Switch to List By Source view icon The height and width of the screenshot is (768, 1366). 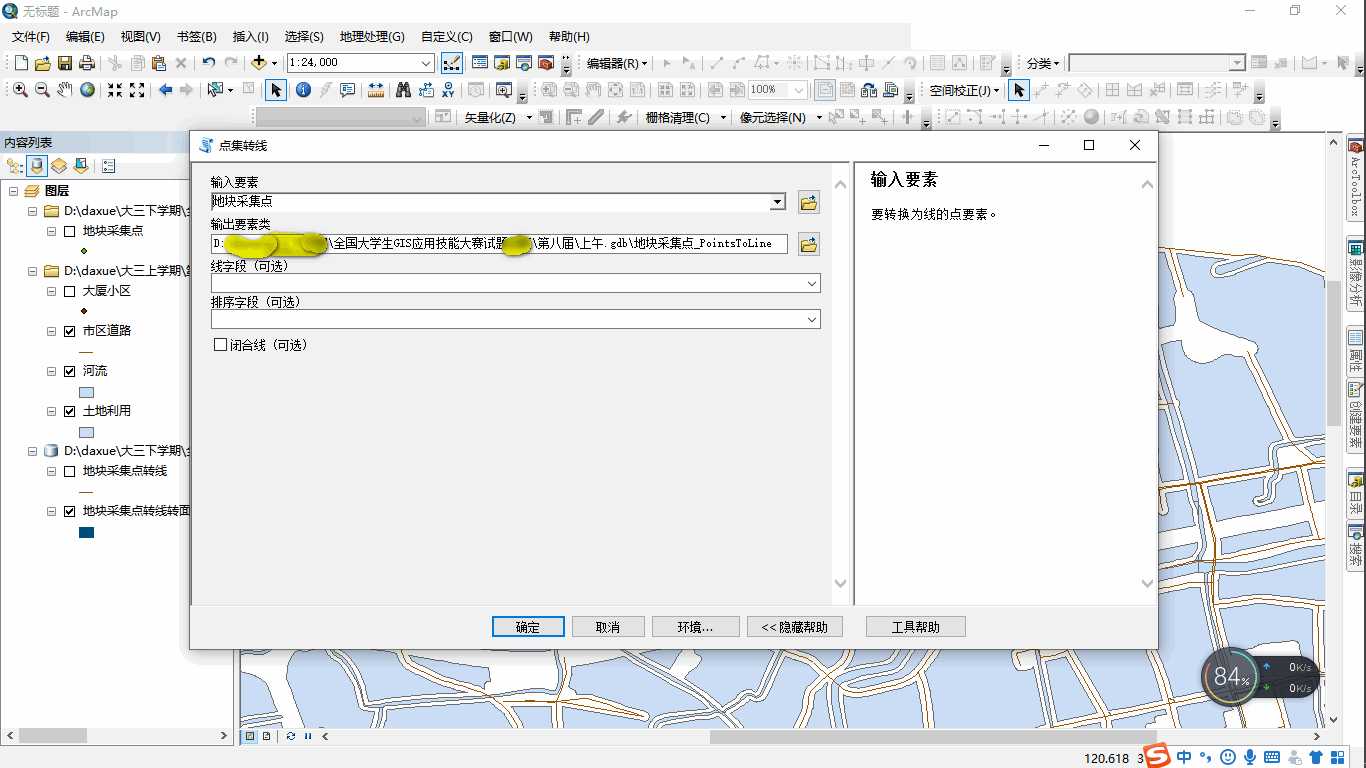37,166
